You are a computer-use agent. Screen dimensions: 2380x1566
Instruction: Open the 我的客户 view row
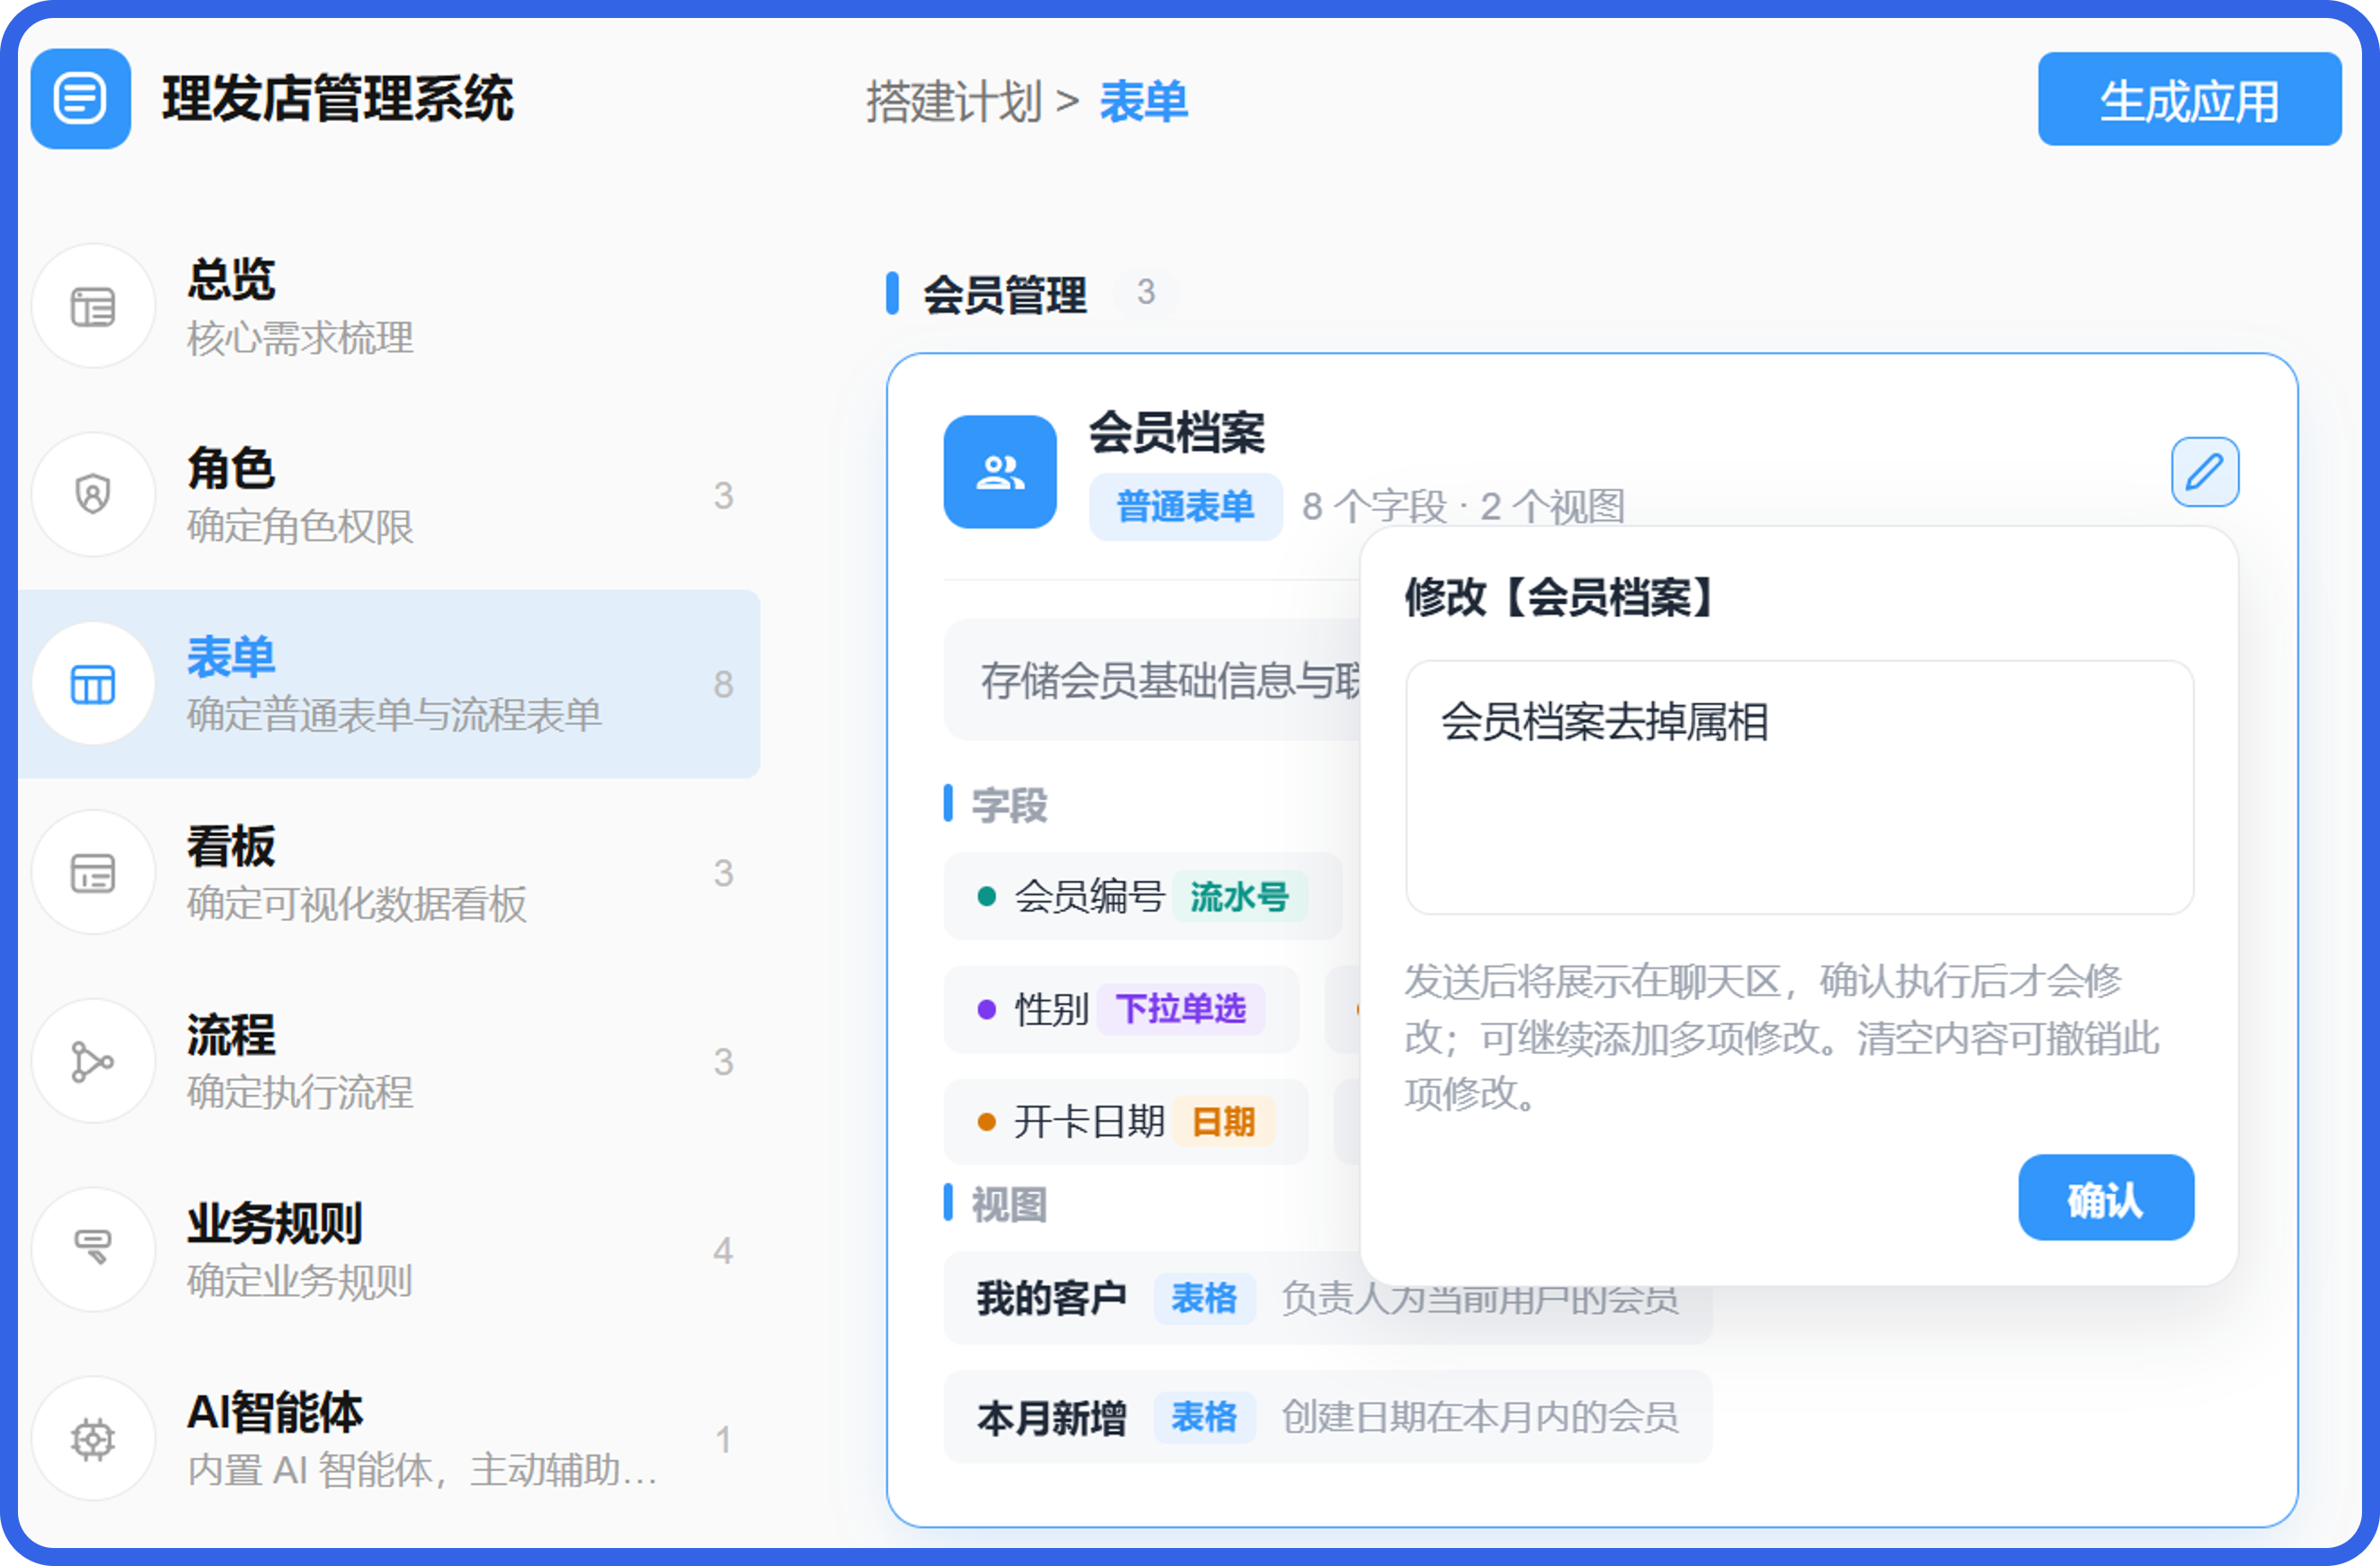click(1328, 1298)
